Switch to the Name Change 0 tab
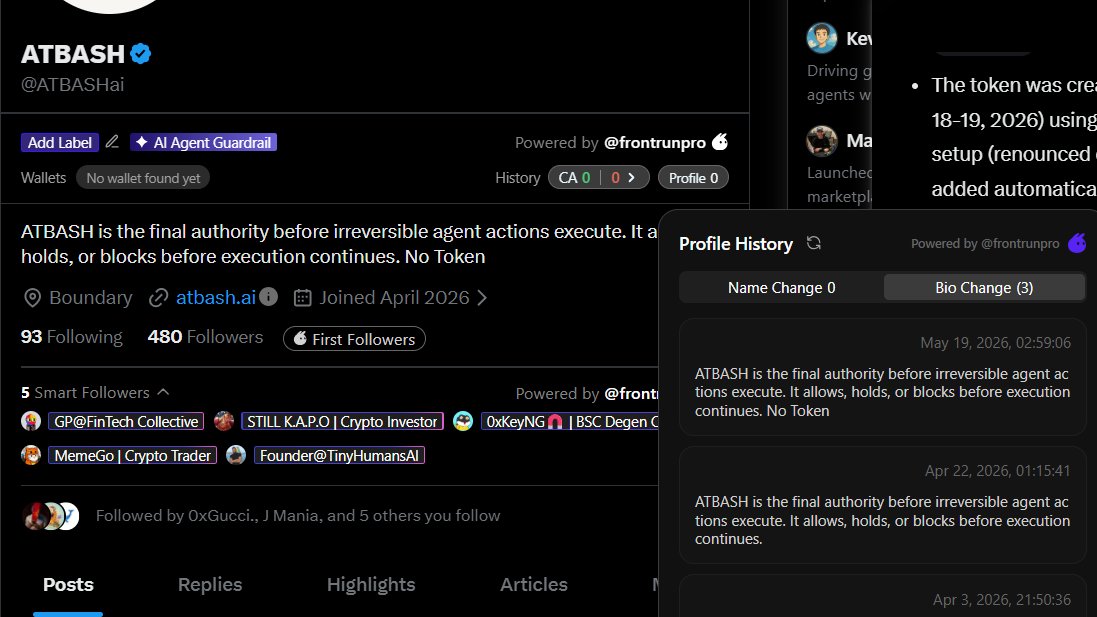Screen dimensions: 1097x617 click(781, 288)
